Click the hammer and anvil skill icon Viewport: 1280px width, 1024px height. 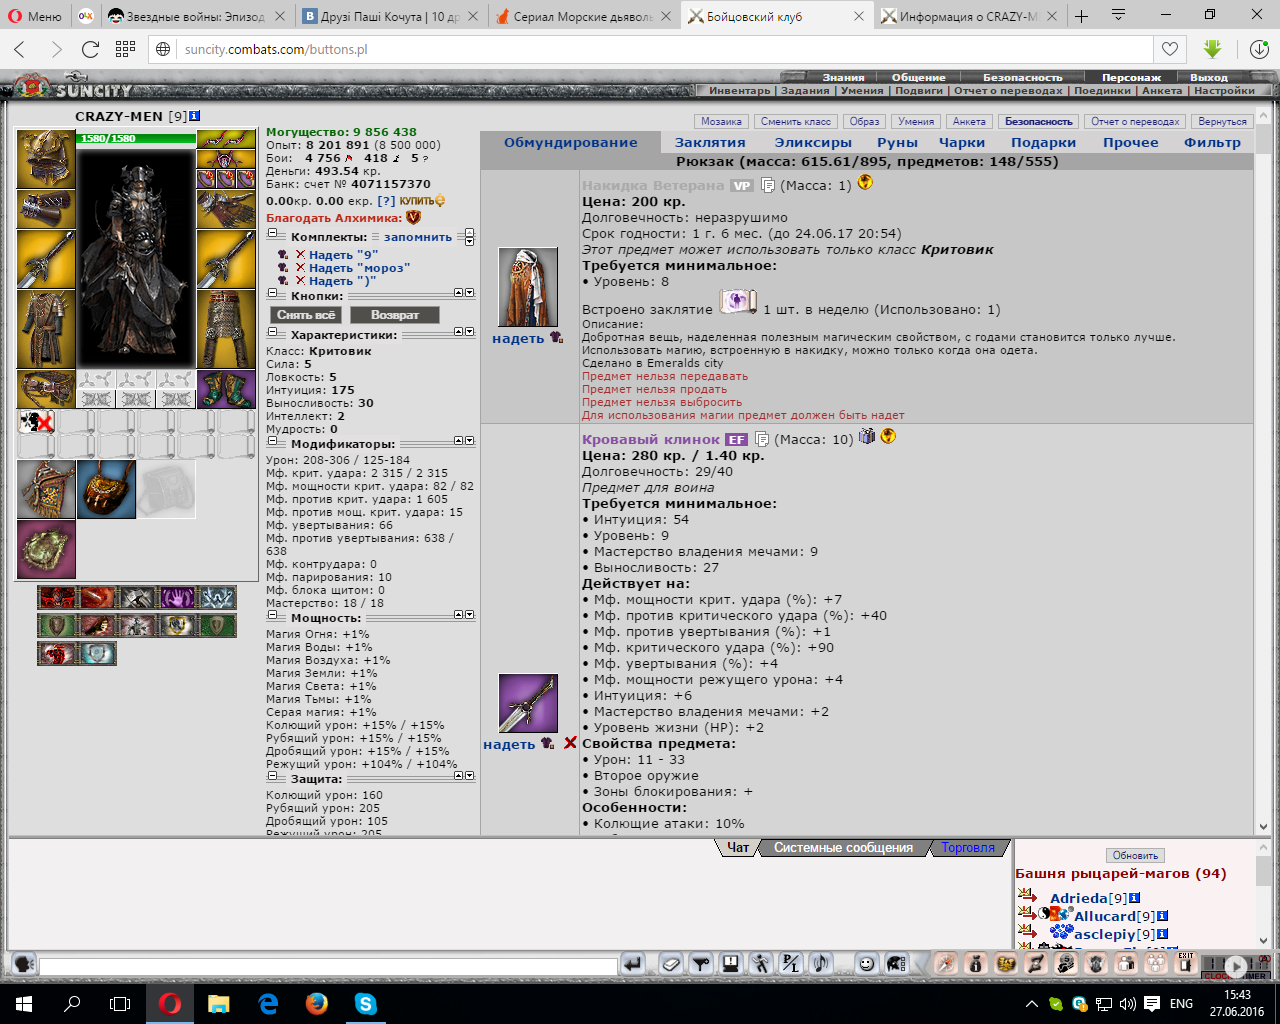(x=137, y=598)
